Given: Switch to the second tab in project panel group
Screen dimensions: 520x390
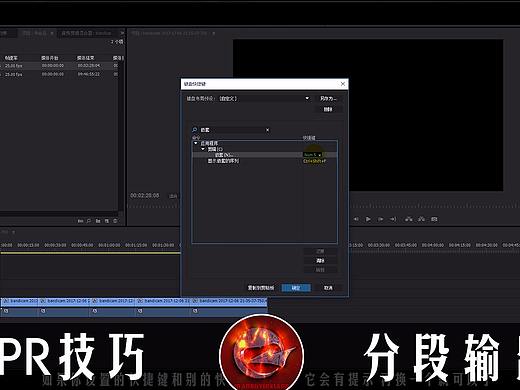Looking at the screenshot, I should (37, 33).
